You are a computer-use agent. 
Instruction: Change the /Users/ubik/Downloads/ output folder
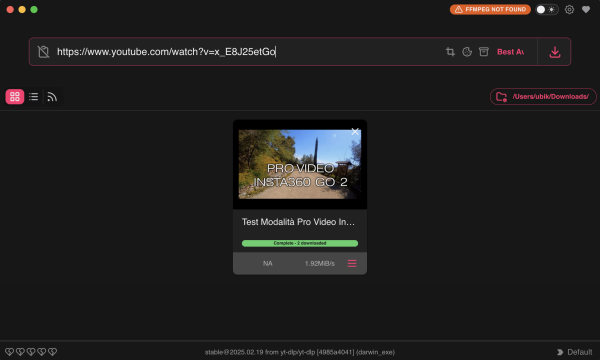coord(543,96)
